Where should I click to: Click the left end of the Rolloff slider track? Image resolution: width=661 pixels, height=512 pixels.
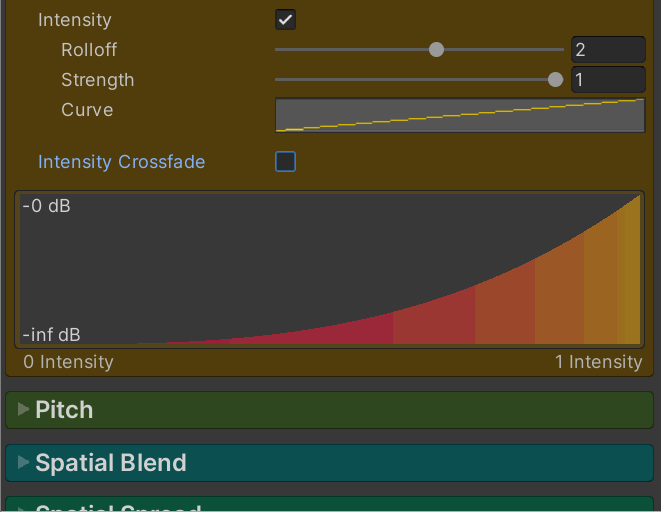(279, 50)
